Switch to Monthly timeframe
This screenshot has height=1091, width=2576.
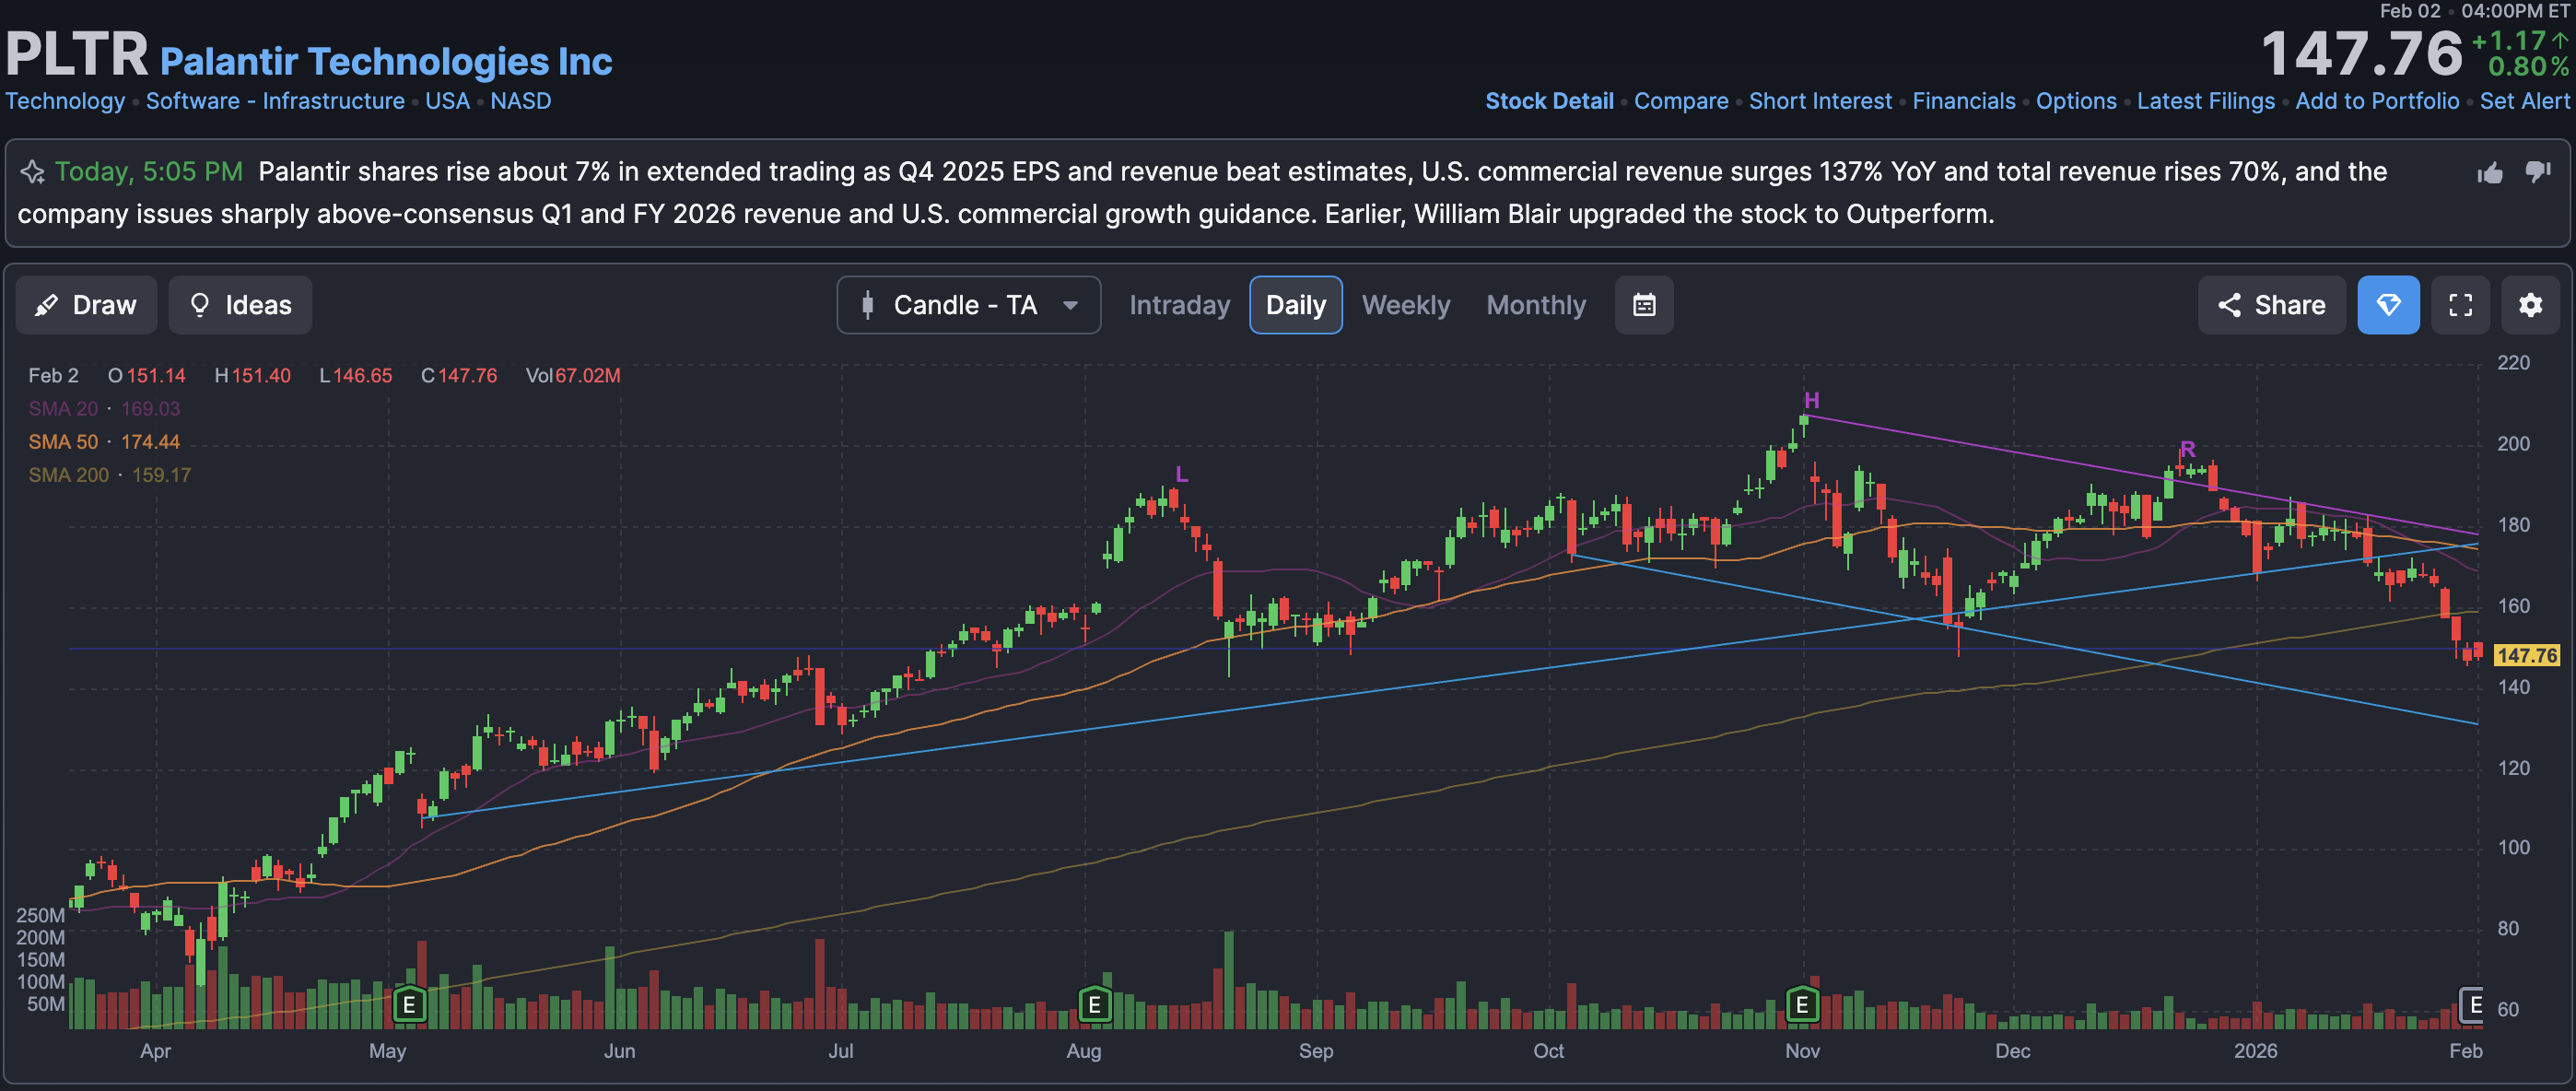tap(1535, 305)
